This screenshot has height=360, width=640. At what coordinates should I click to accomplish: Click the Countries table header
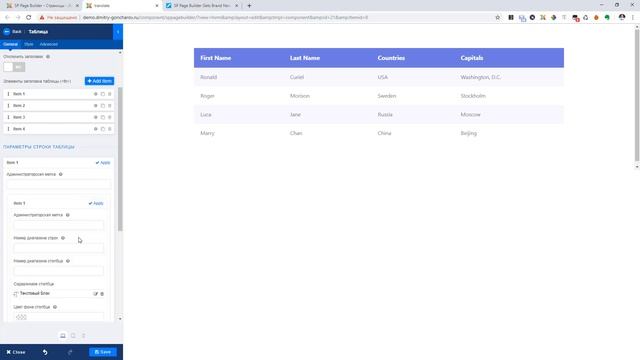(x=391, y=58)
